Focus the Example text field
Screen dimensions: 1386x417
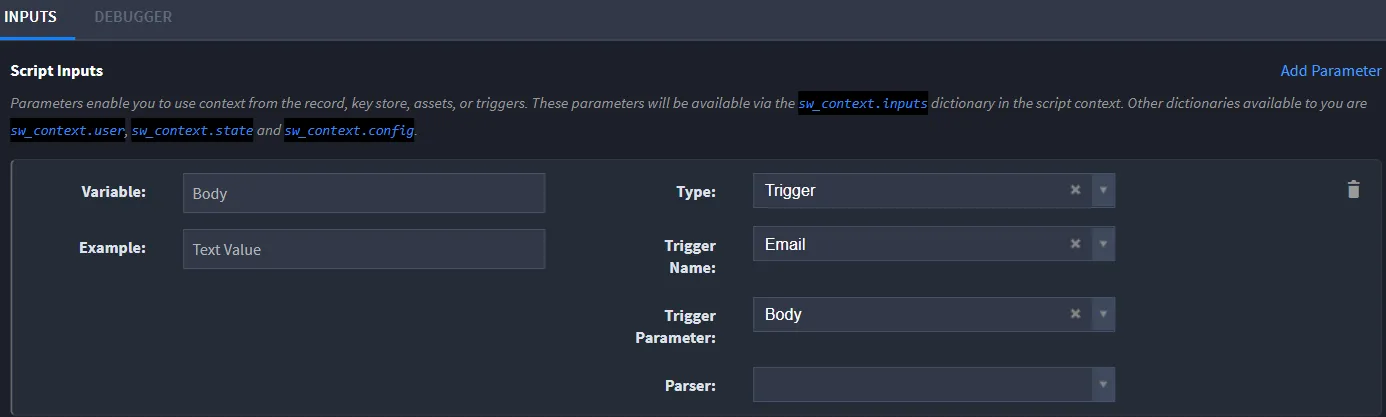[364, 249]
